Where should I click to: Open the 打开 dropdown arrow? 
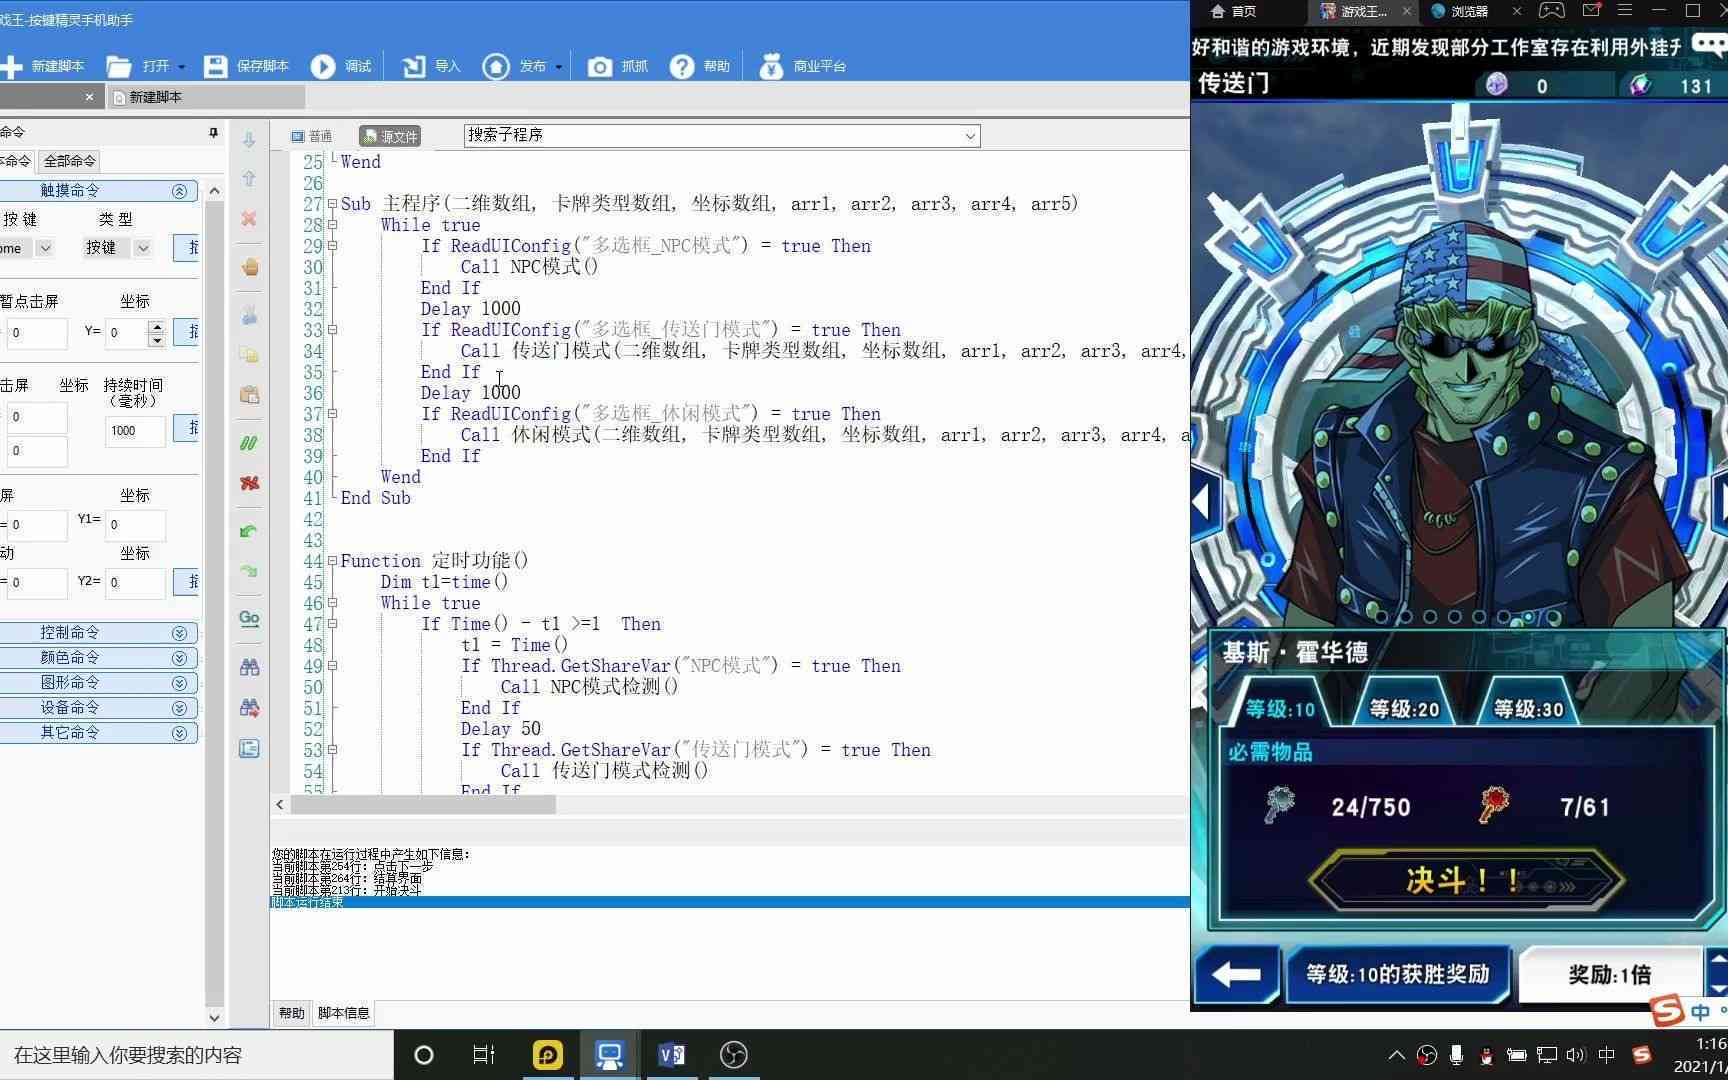click(x=181, y=67)
